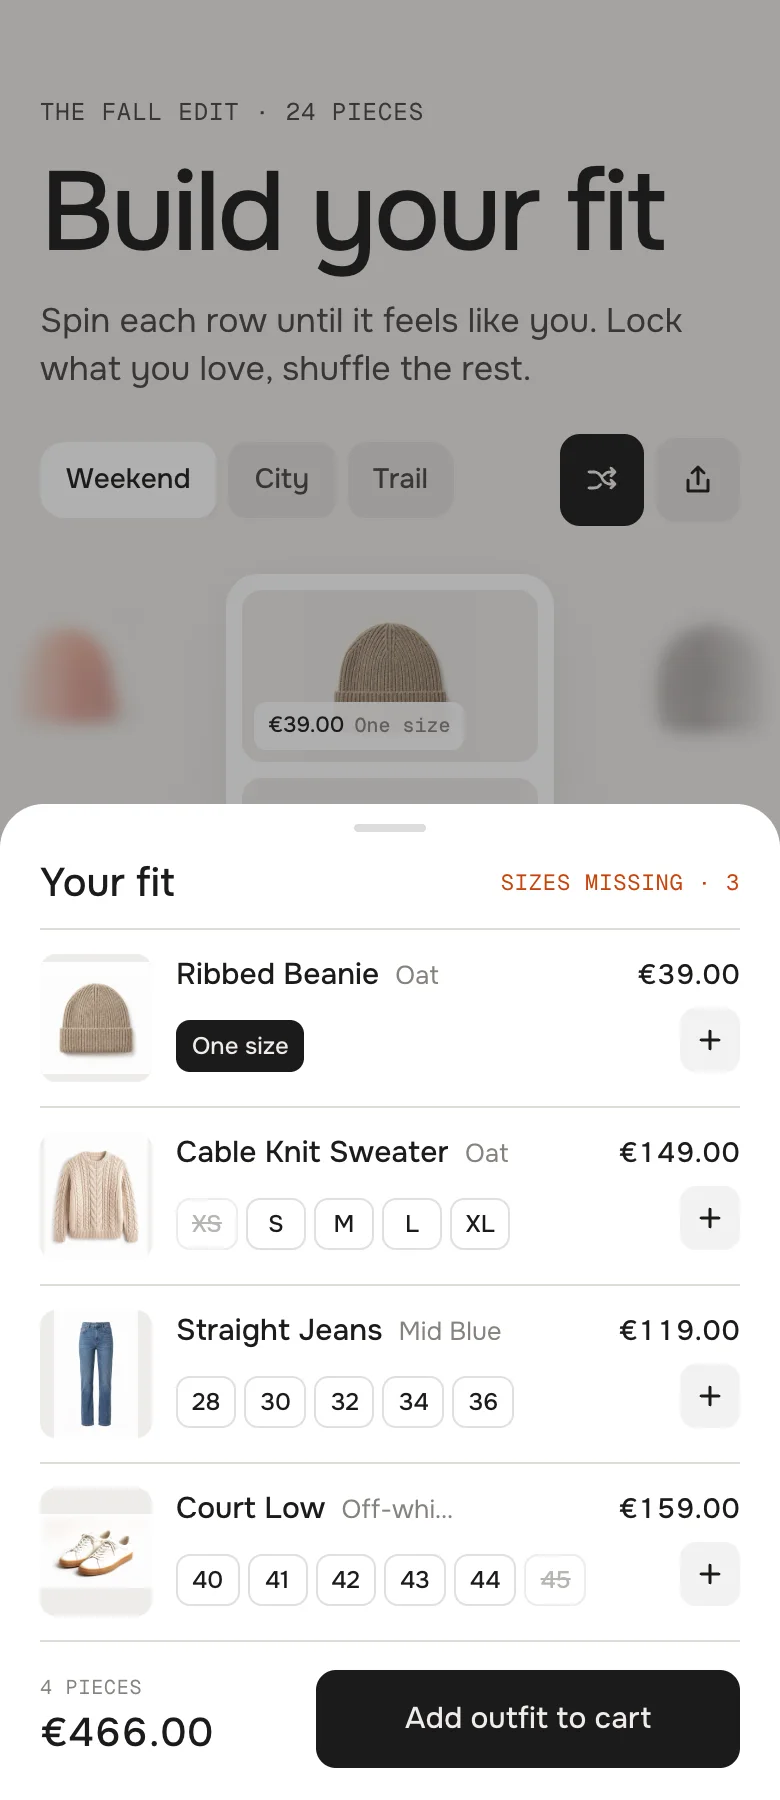Screen dimensions: 780x1800
Task: Click plus button next to Ribbed Beanie
Action: (x=710, y=1040)
